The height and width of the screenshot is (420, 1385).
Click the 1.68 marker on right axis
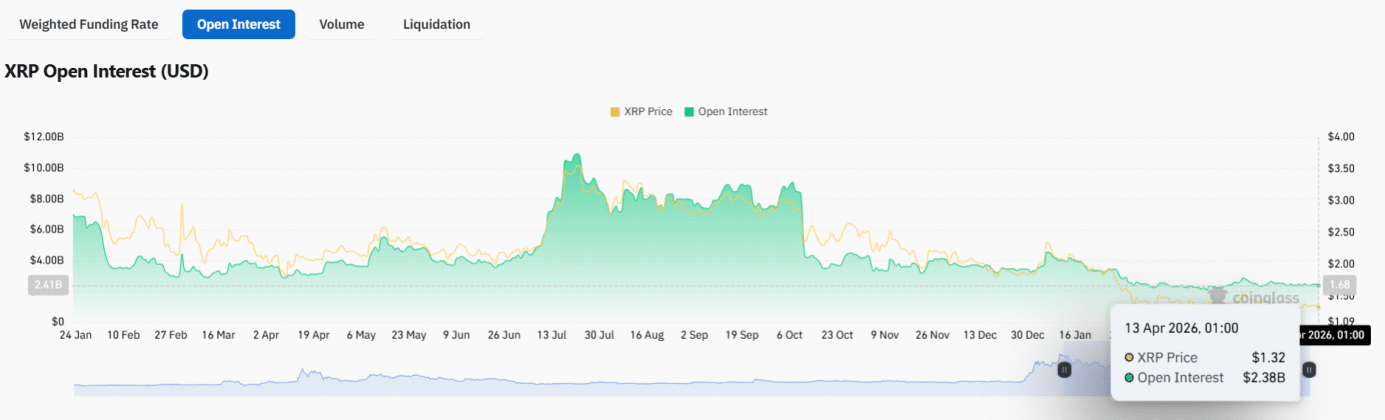(1340, 285)
